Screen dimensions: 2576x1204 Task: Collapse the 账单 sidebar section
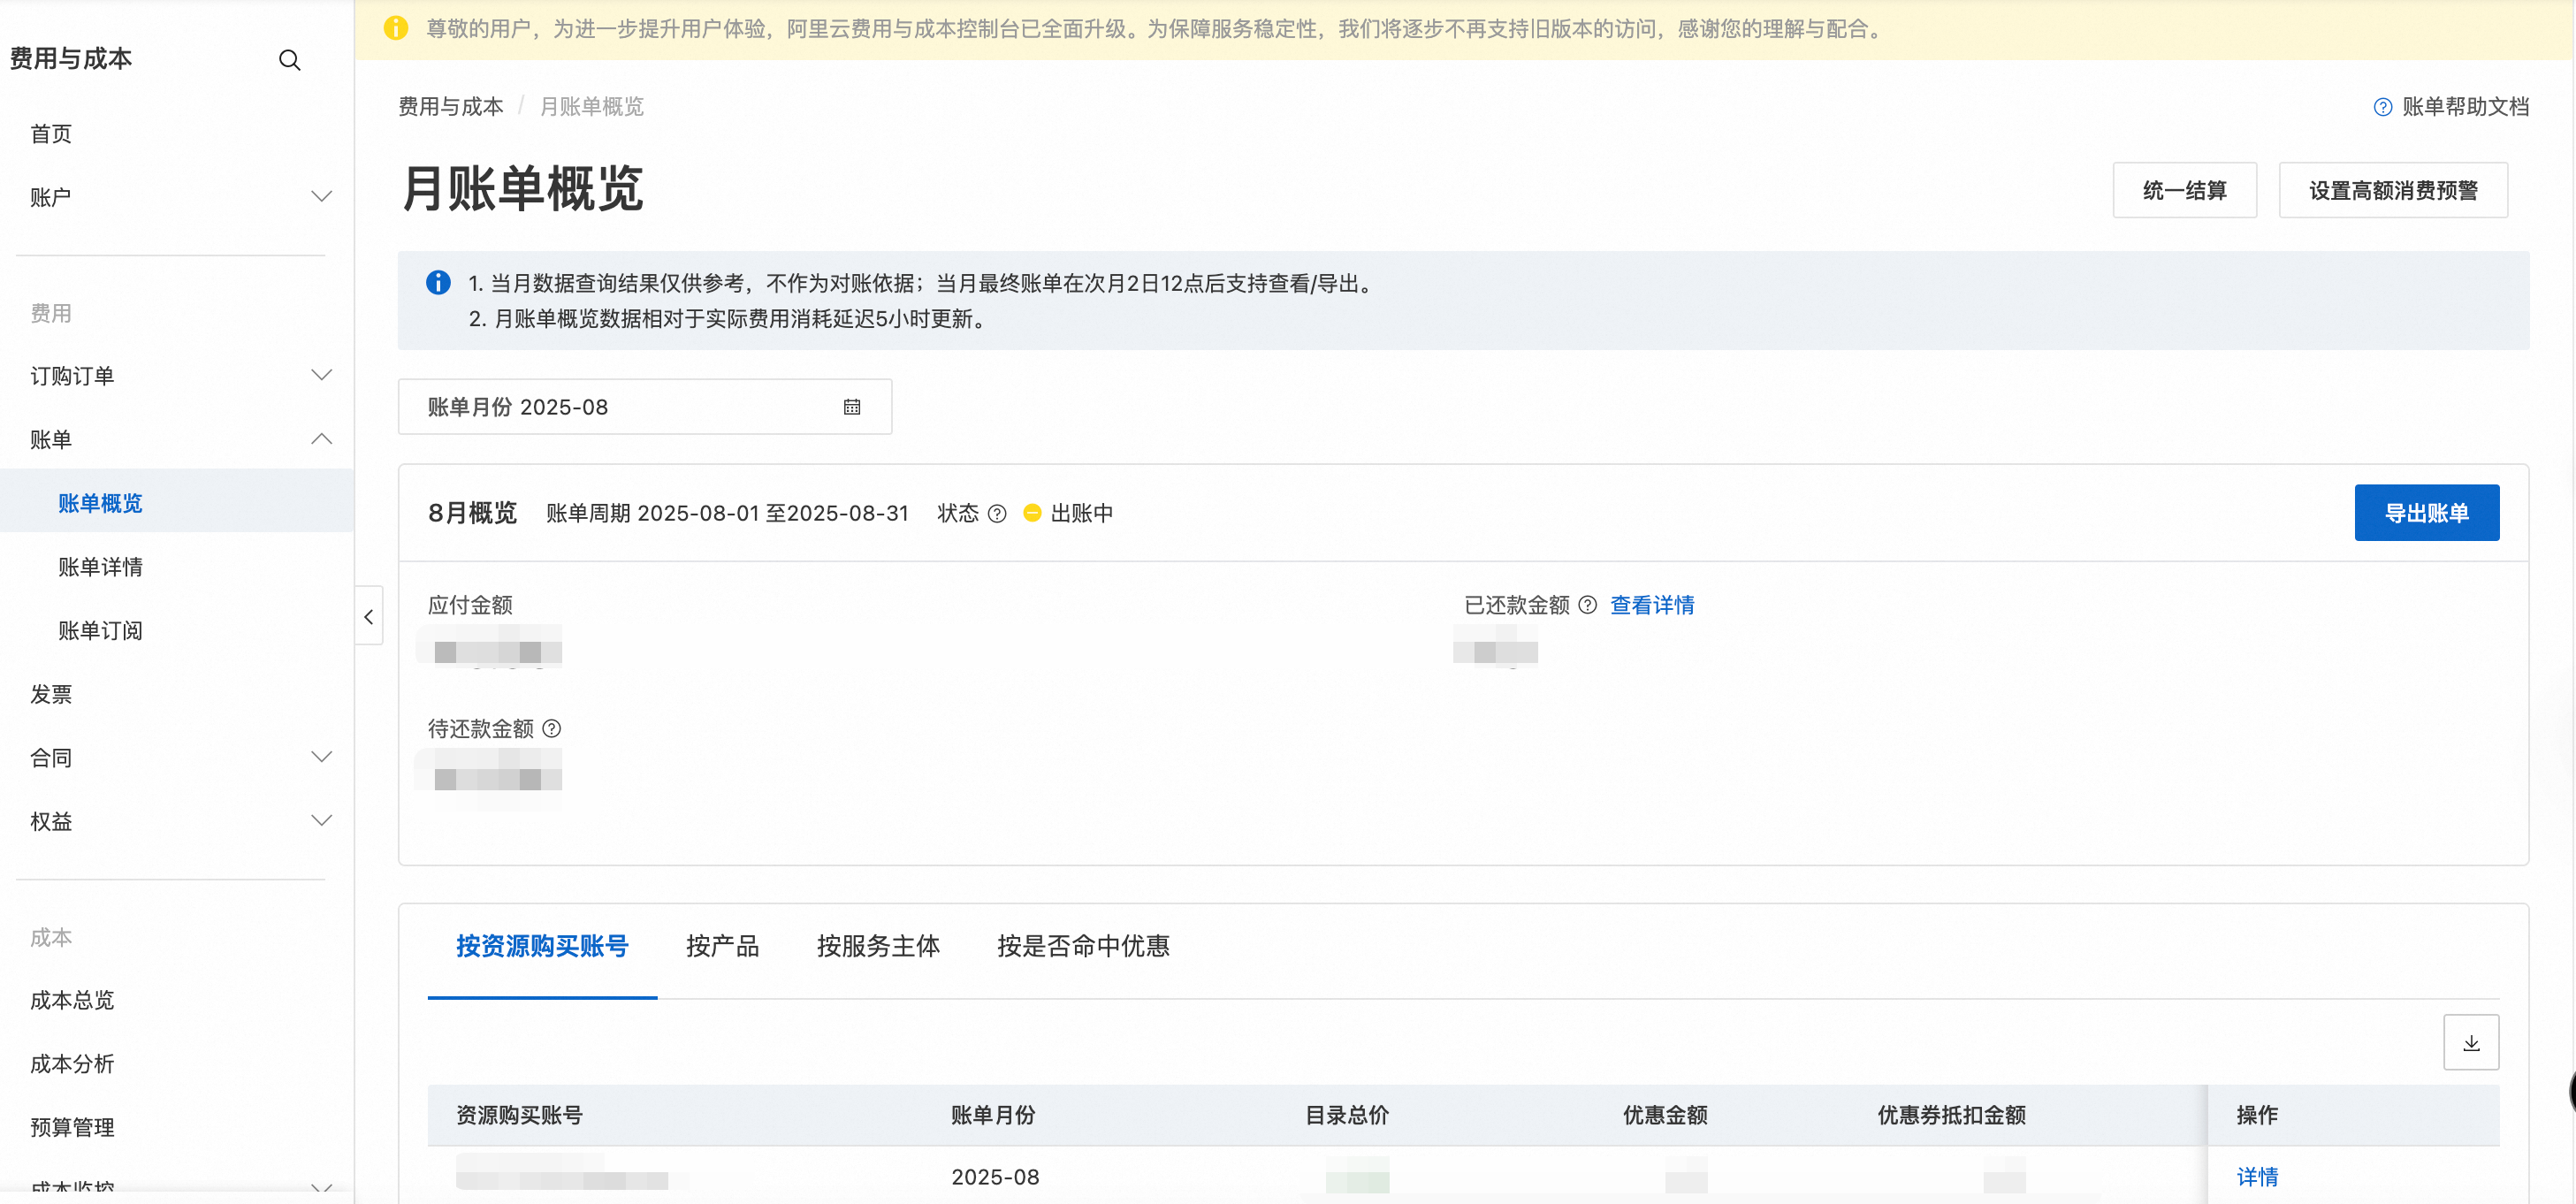[x=321, y=439]
